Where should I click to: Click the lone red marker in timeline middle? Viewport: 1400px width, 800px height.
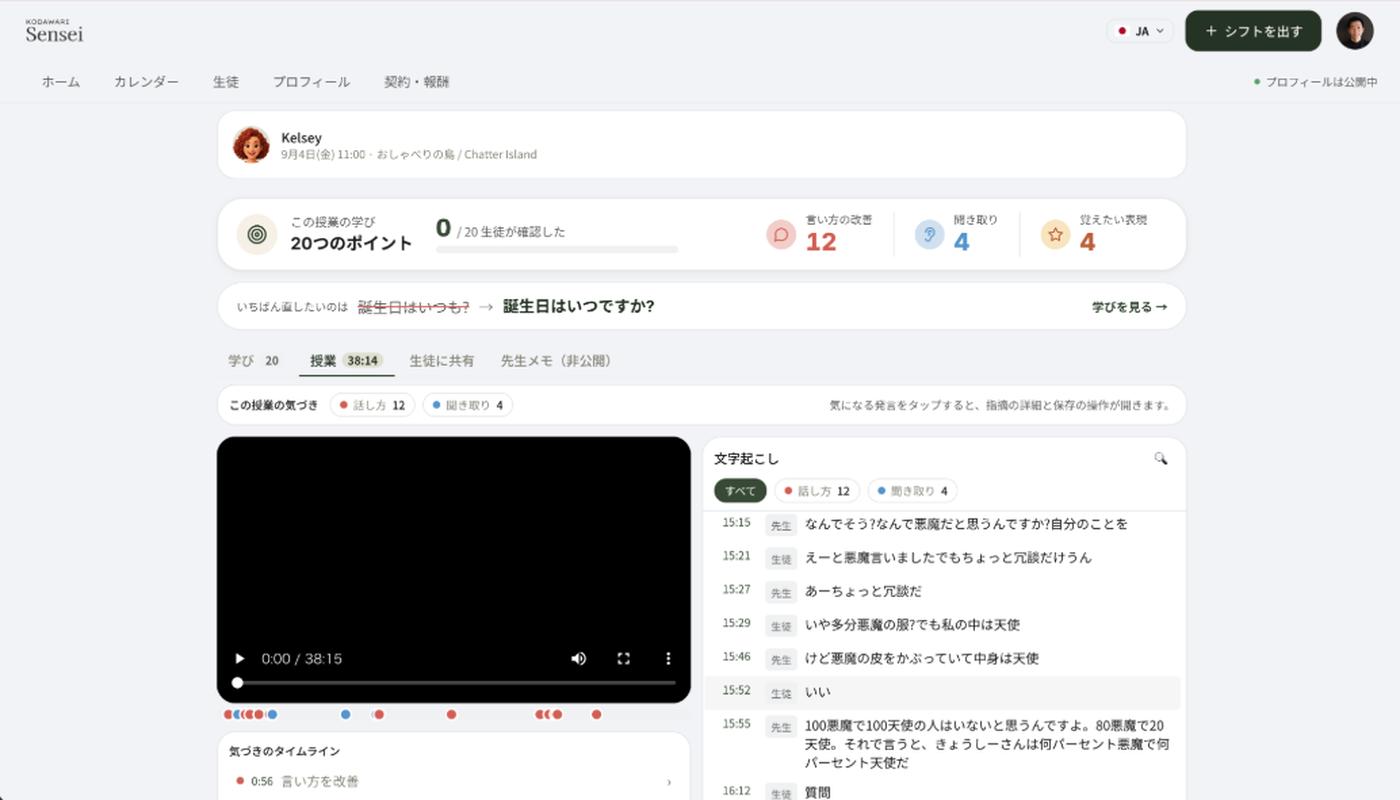click(x=451, y=714)
